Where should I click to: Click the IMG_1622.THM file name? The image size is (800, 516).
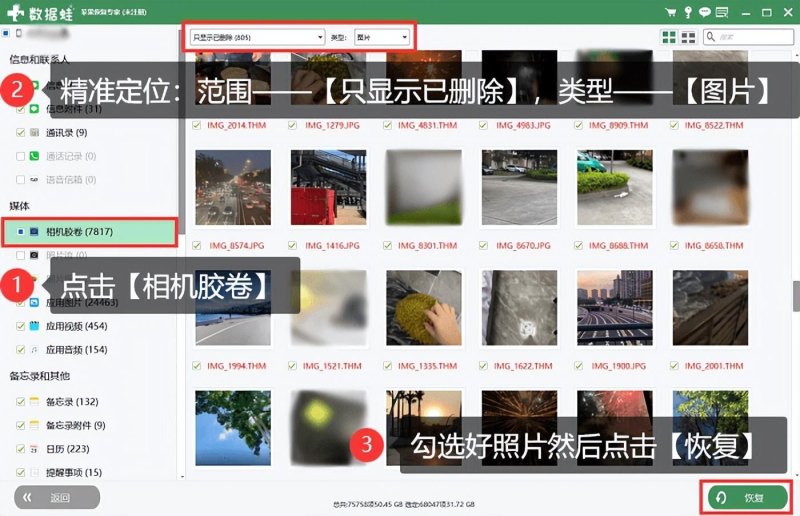pos(523,366)
